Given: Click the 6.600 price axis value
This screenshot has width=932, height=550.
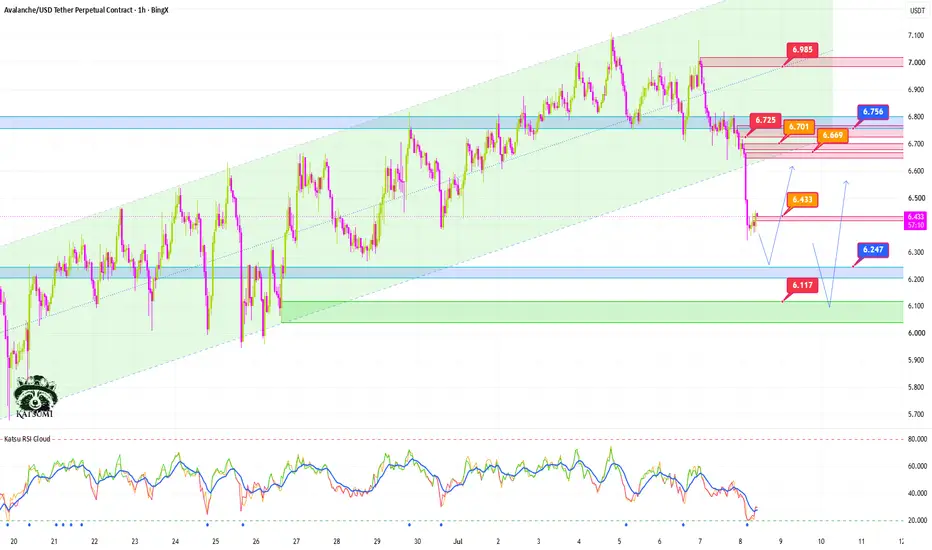Looking at the screenshot, I should [916, 171].
